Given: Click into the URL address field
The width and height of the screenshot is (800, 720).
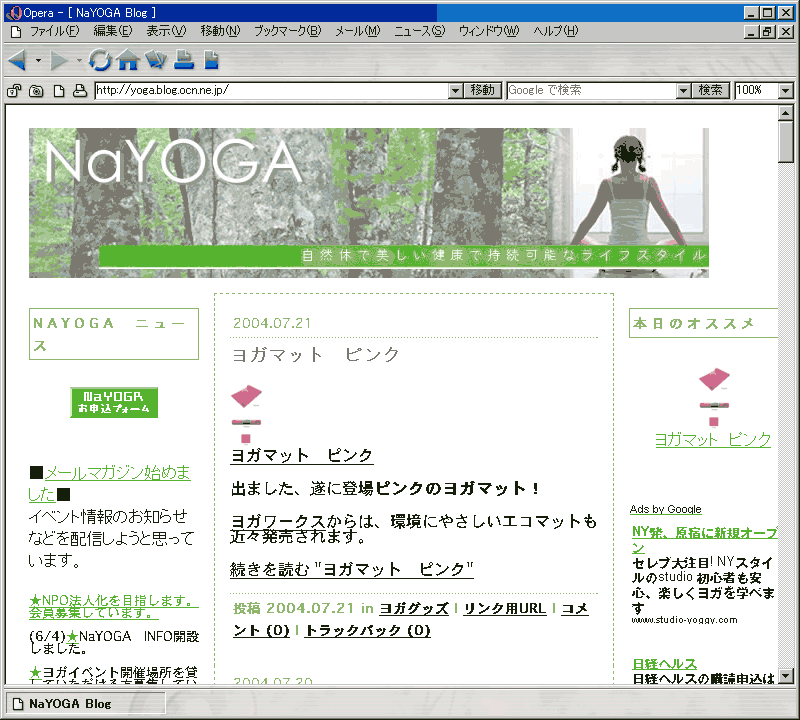Looking at the screenshot, I should [272, 91].
